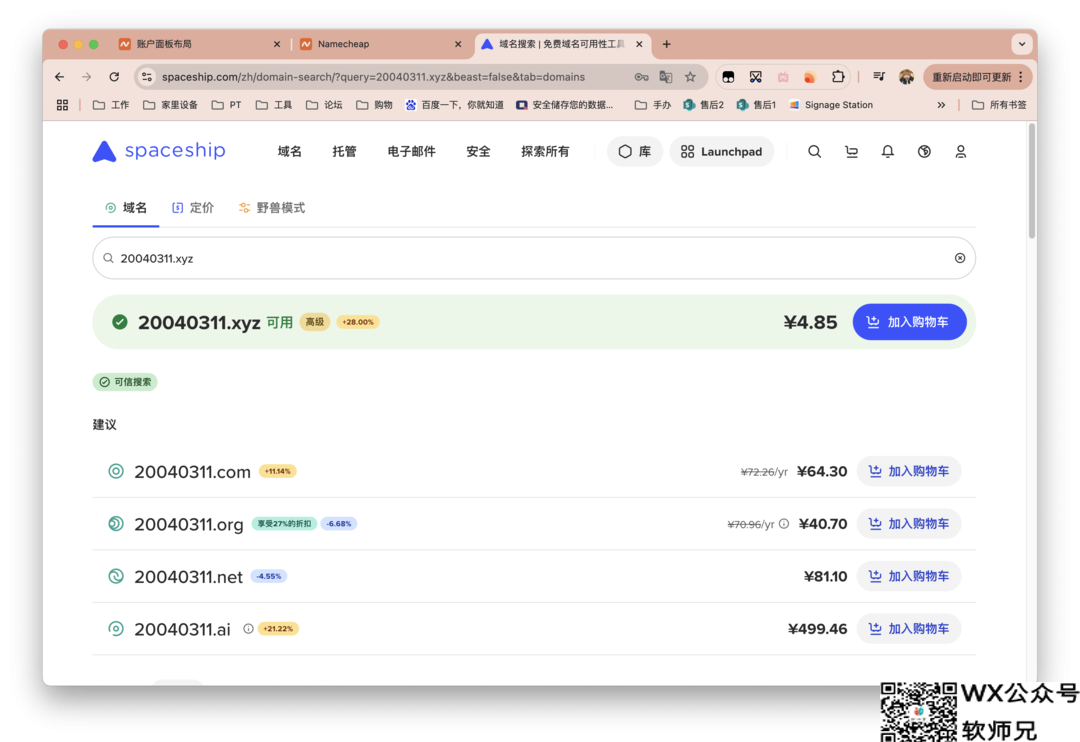The width and height of the screenshot is (1080, 742).
Task: Open the 论坛 bookmarks folder
Action: (324, 105)
